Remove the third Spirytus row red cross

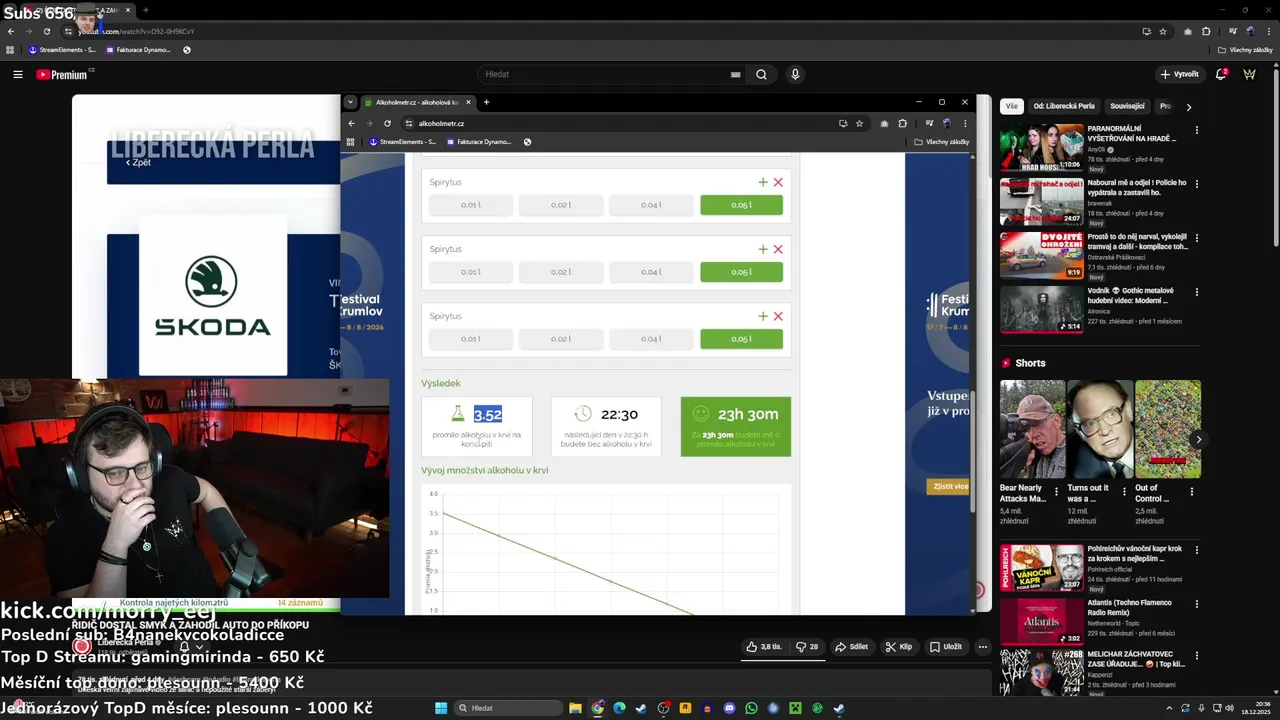778,316
